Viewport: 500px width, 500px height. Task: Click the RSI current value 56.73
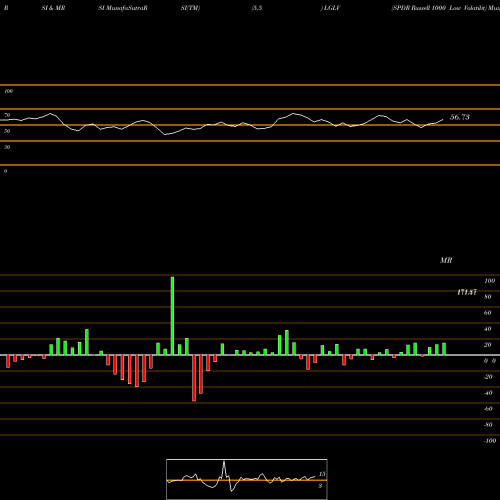click(460, 117)
